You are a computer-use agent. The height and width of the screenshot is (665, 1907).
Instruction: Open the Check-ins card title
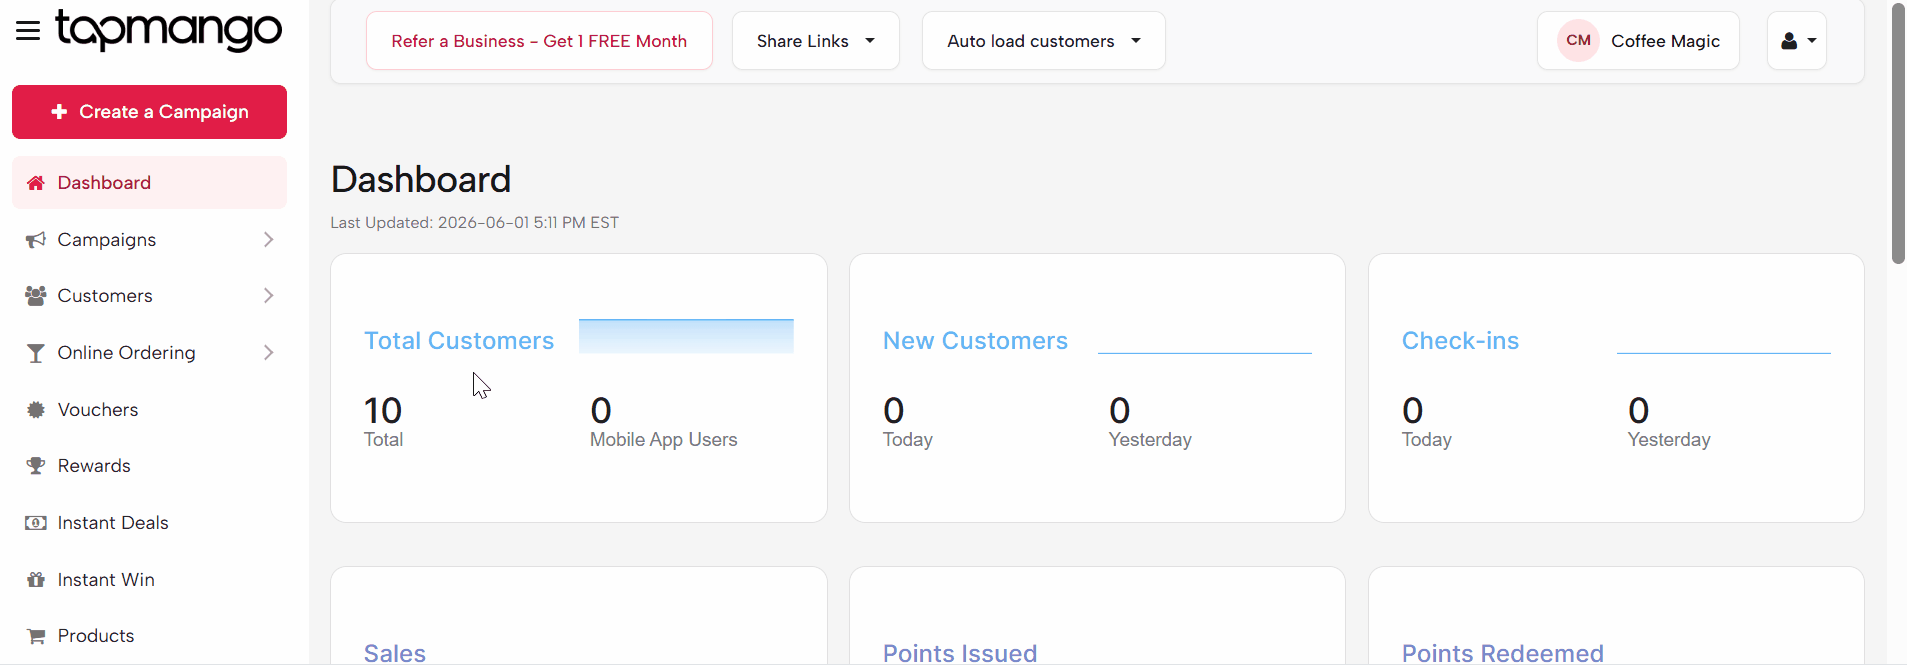tap(1460, 341)
